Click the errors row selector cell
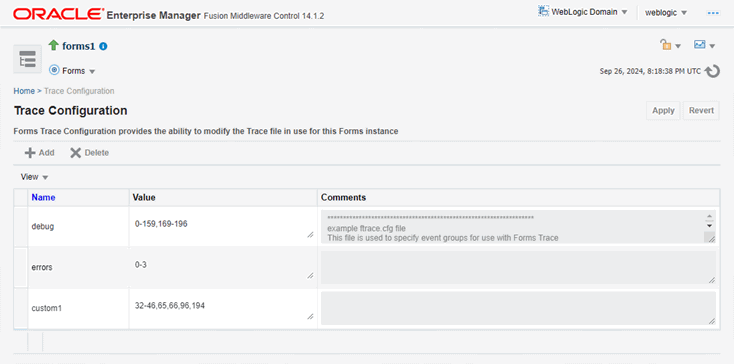 pyautogui.click(x=21, y=268)
